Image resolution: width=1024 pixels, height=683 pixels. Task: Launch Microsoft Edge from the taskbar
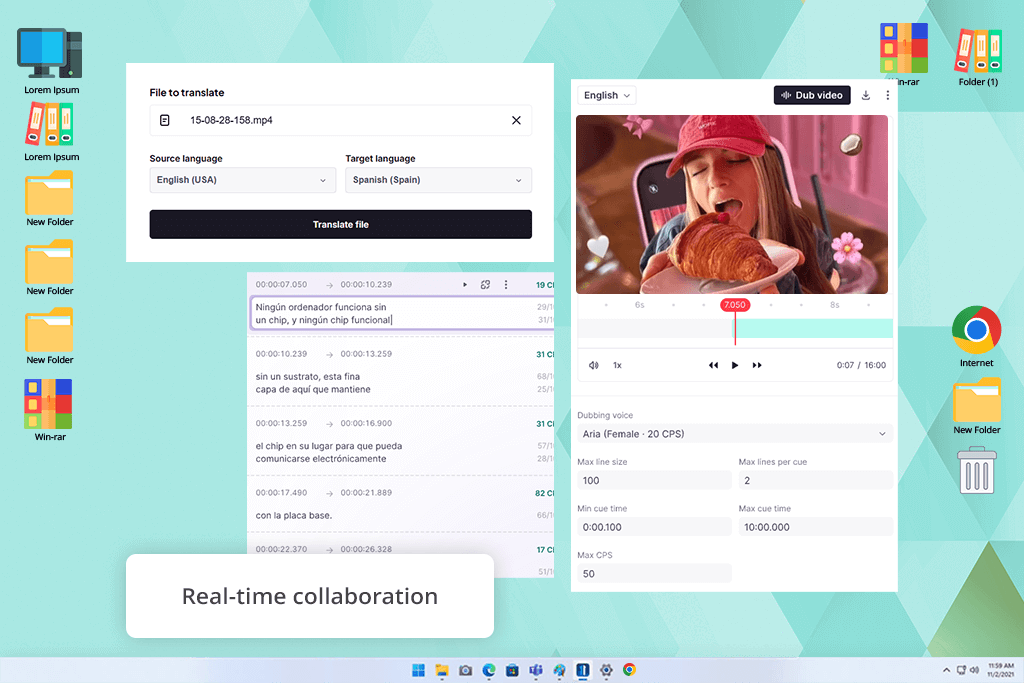pos(489,670)
